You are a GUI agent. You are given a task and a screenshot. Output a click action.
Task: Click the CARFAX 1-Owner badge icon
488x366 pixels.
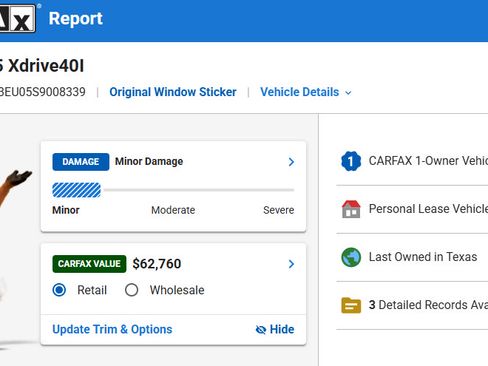[x=351, y=161]
